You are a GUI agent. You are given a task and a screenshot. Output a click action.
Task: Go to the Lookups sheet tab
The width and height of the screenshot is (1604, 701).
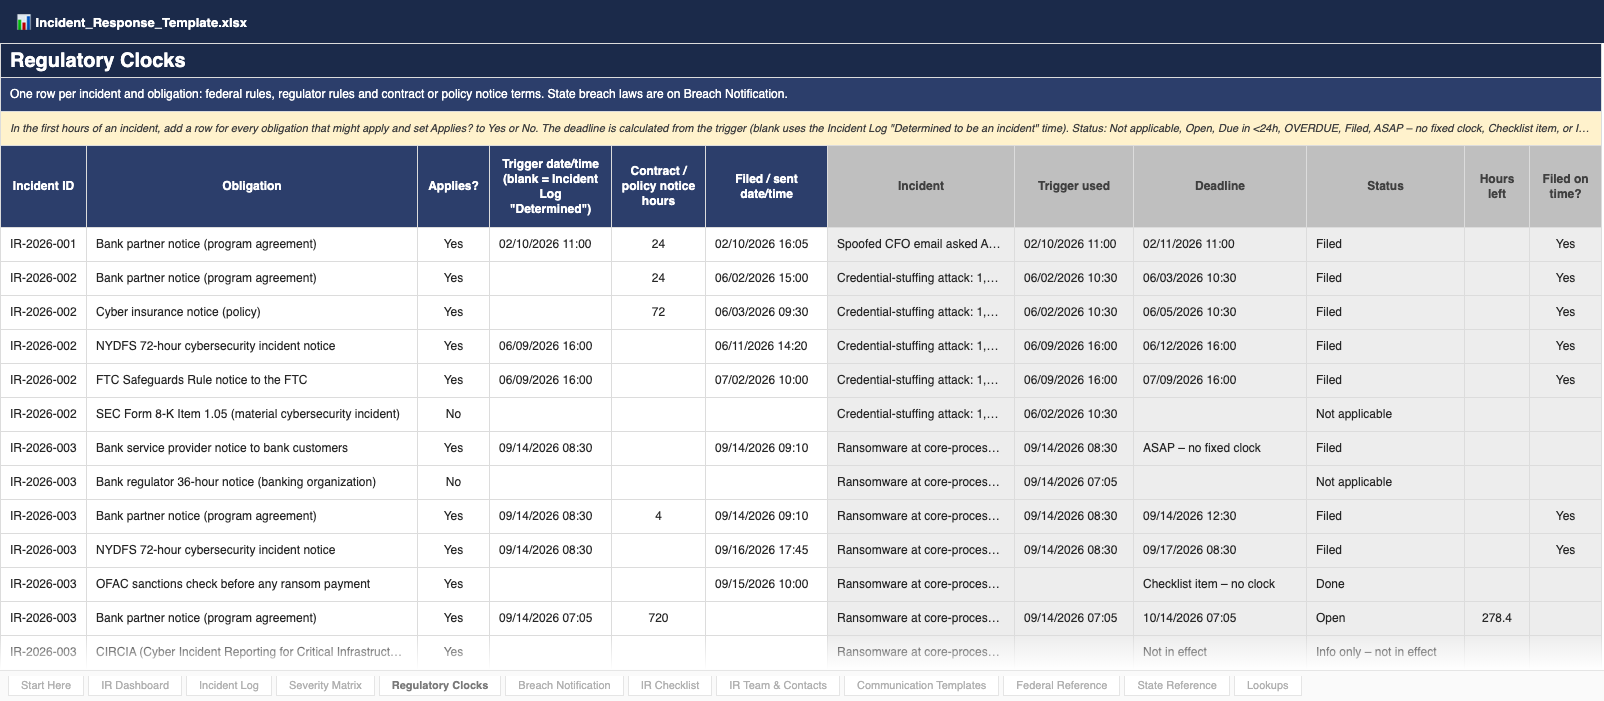(1267, 685)
